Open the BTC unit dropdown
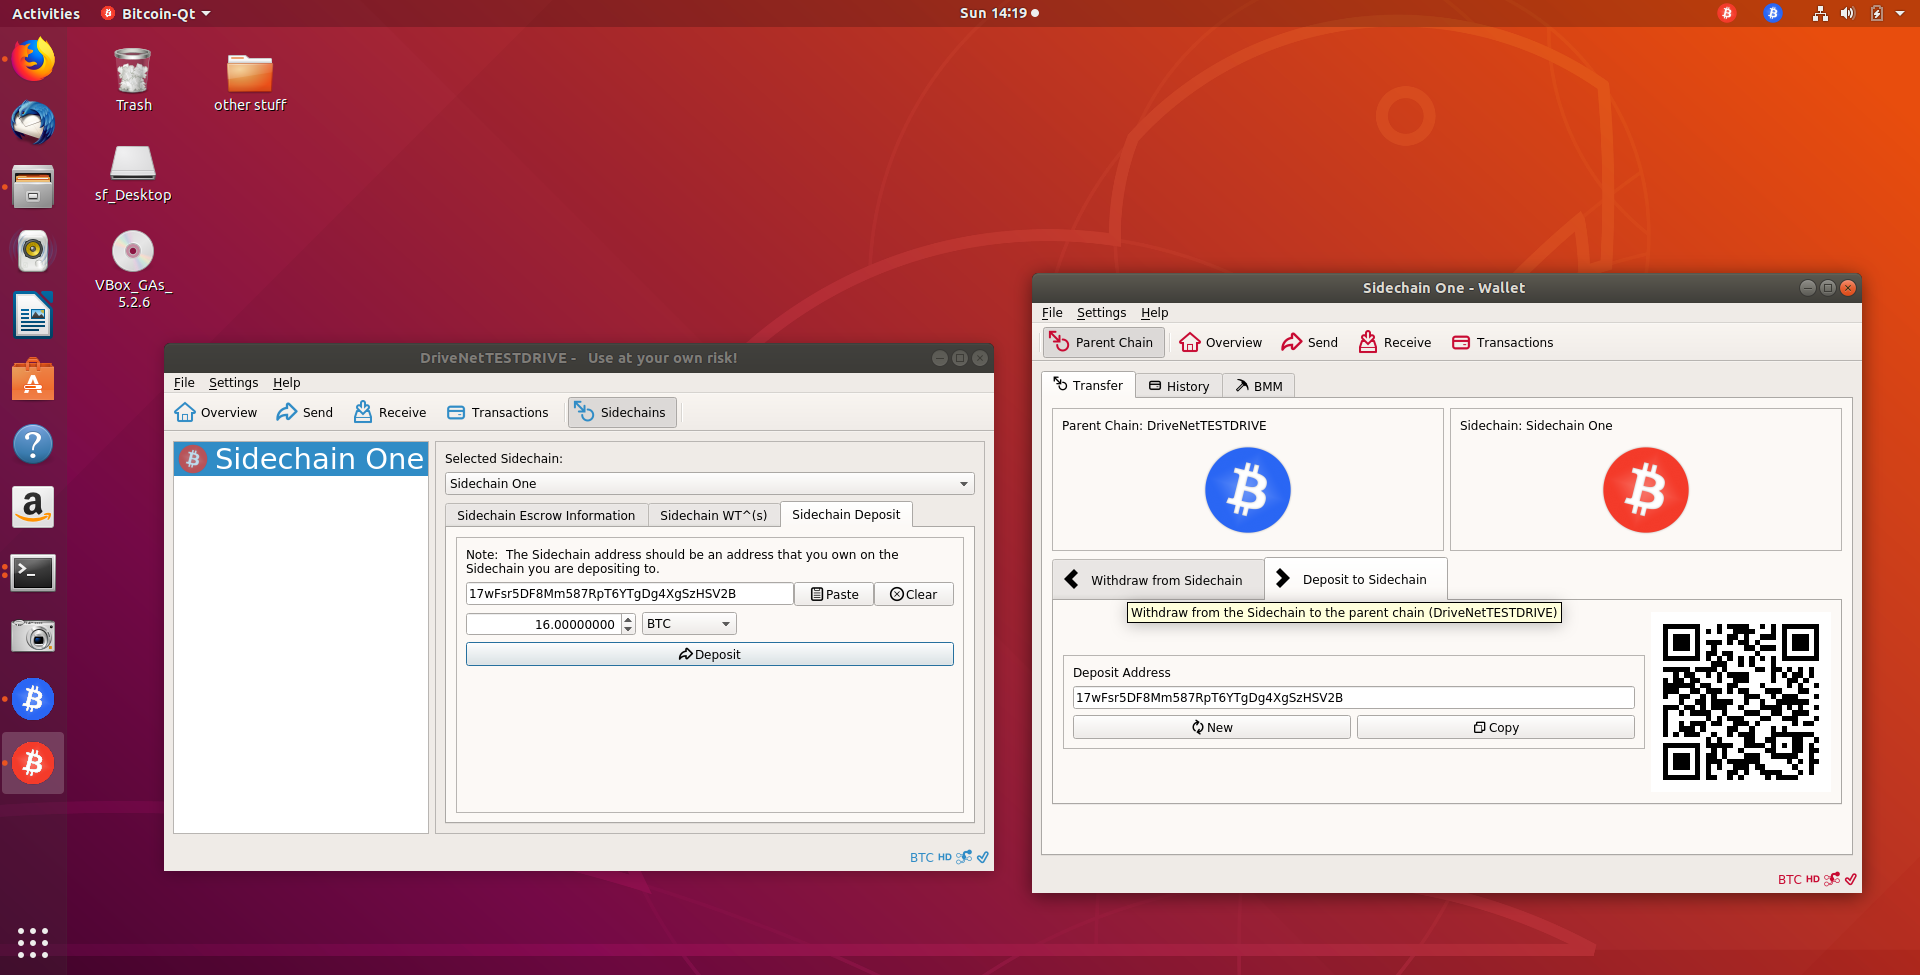Viewport: 1920px width, 975px height. pos(688,624)
